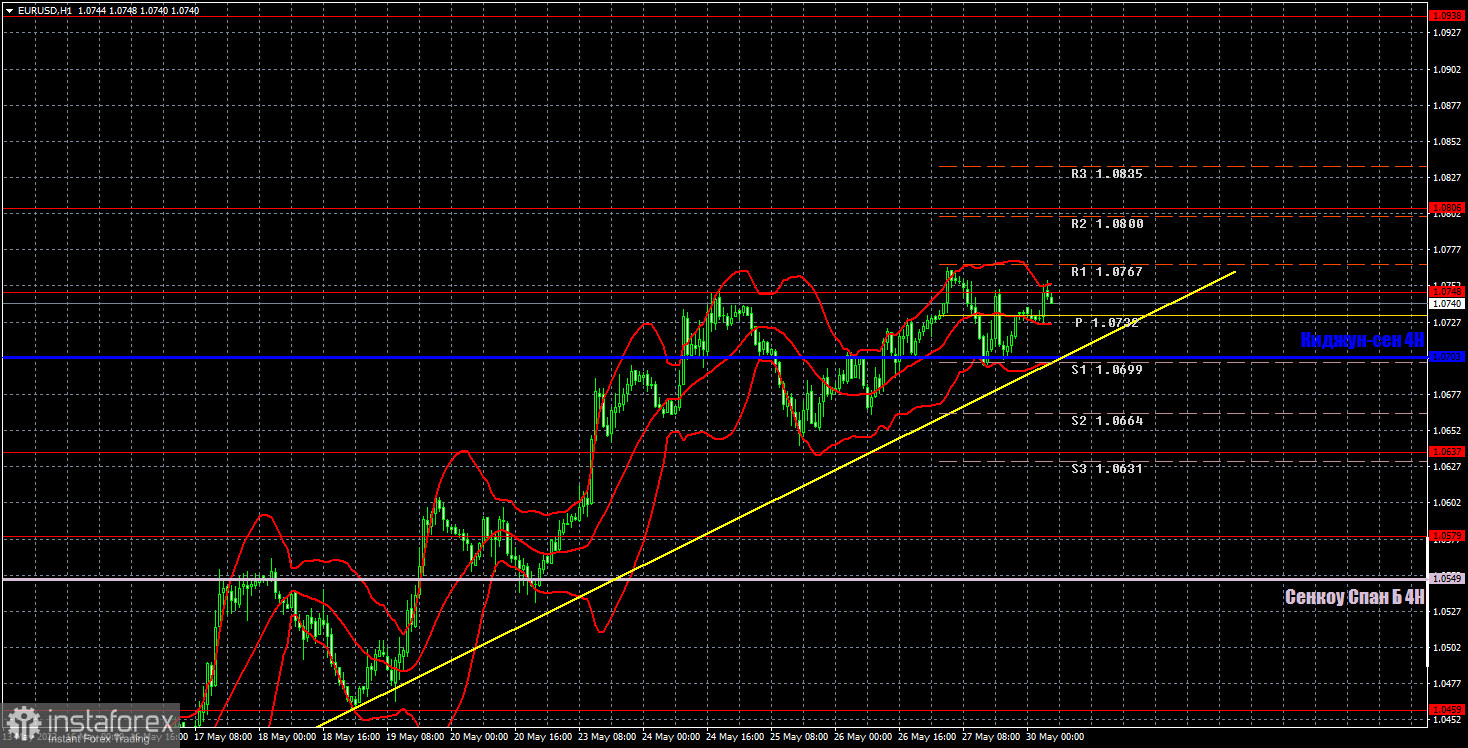Image resolution: width=1468 pixels, height=748 pixels.
Task: Select the thick blue Kijun-sen horizontal line
Action: (715, 357)
